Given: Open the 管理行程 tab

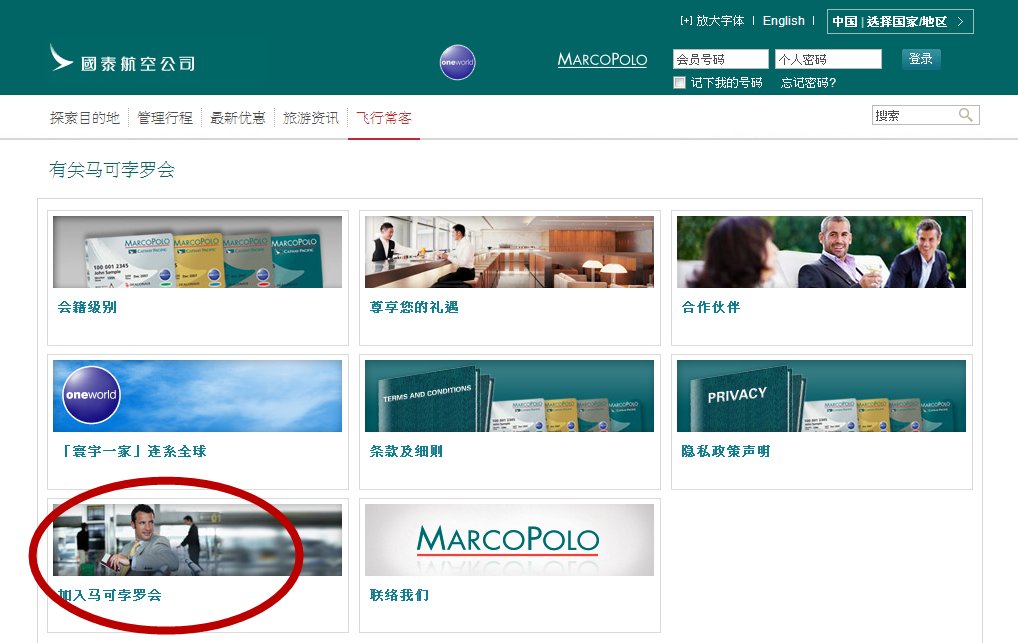Looking at the screenshot, I should 165,116.
